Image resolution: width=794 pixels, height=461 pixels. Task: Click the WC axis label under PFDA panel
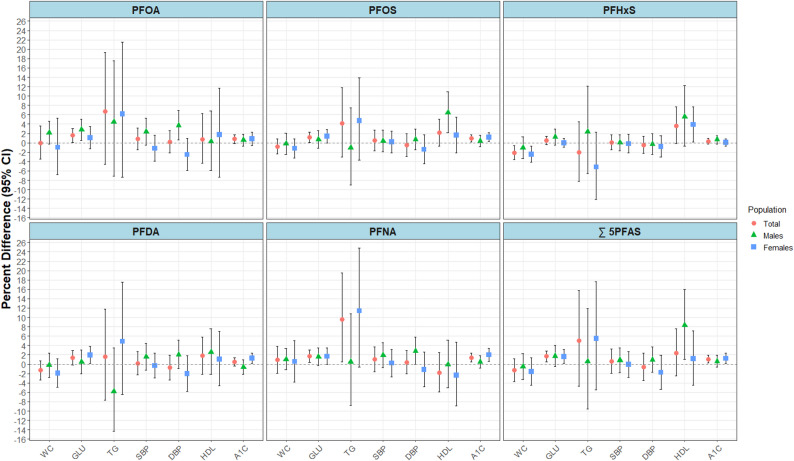[47, 450]
